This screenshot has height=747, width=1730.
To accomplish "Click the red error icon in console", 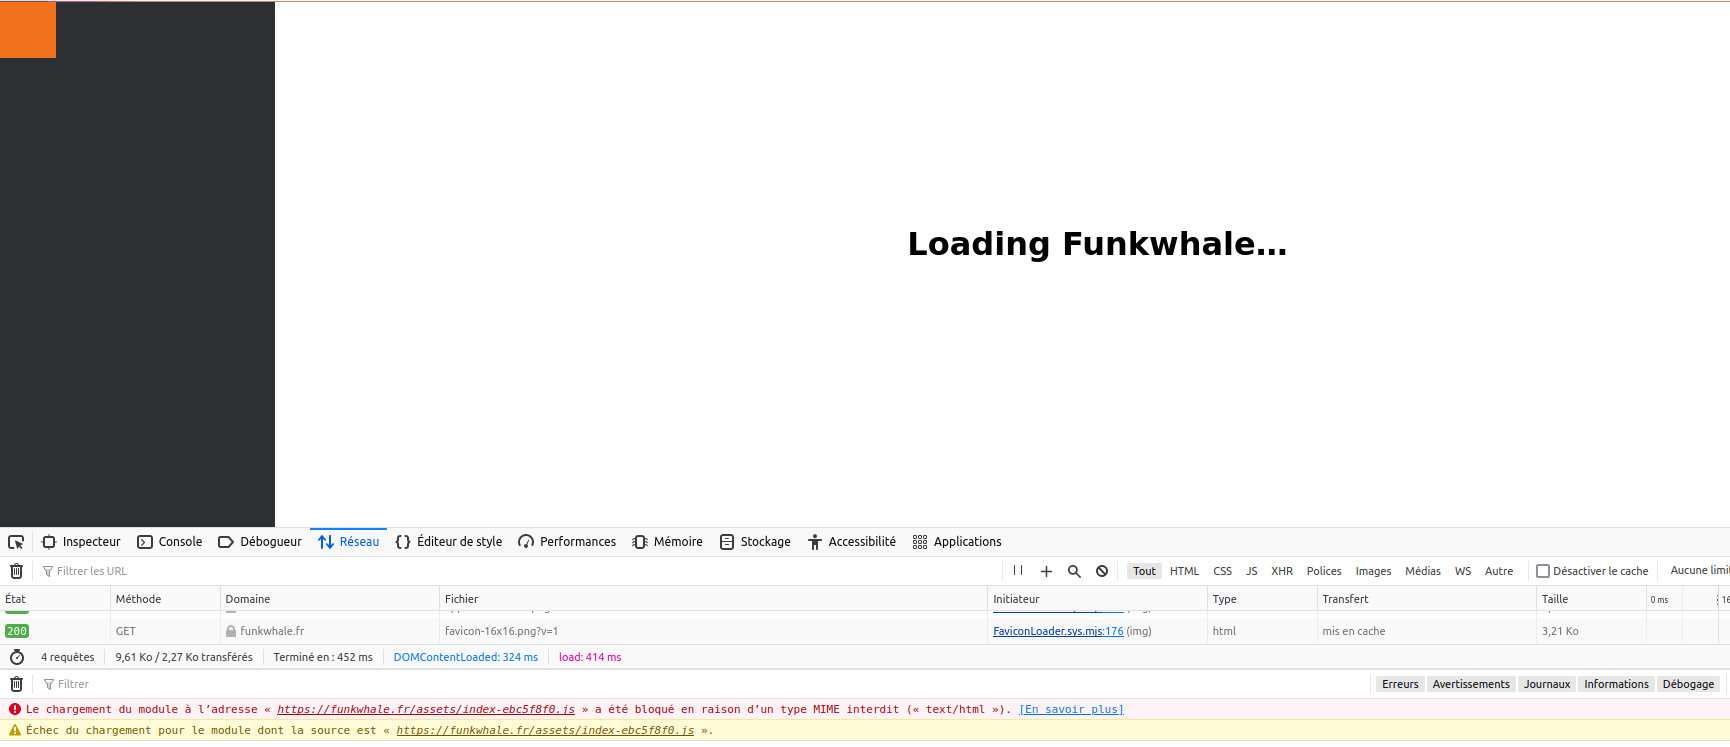I will pos(15,709).
